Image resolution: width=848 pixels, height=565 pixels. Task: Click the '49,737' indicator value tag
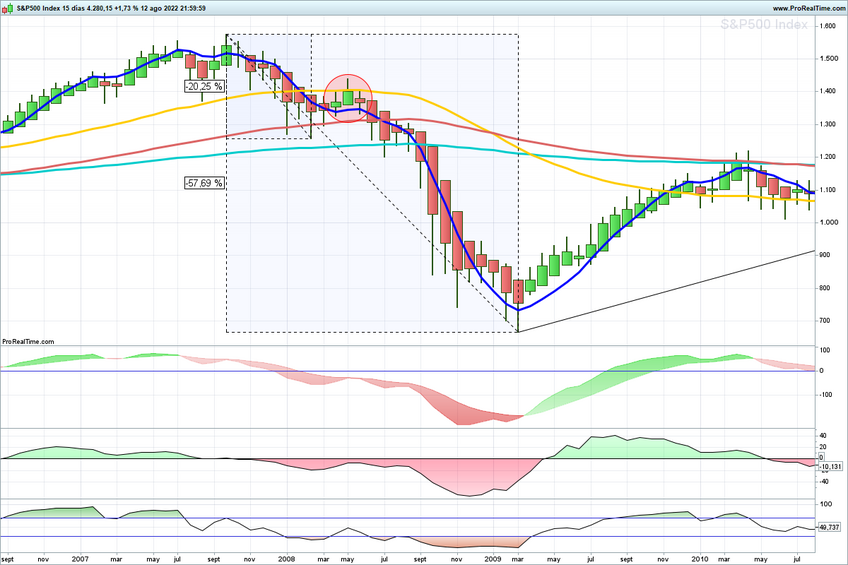click(x=830, y=527)
